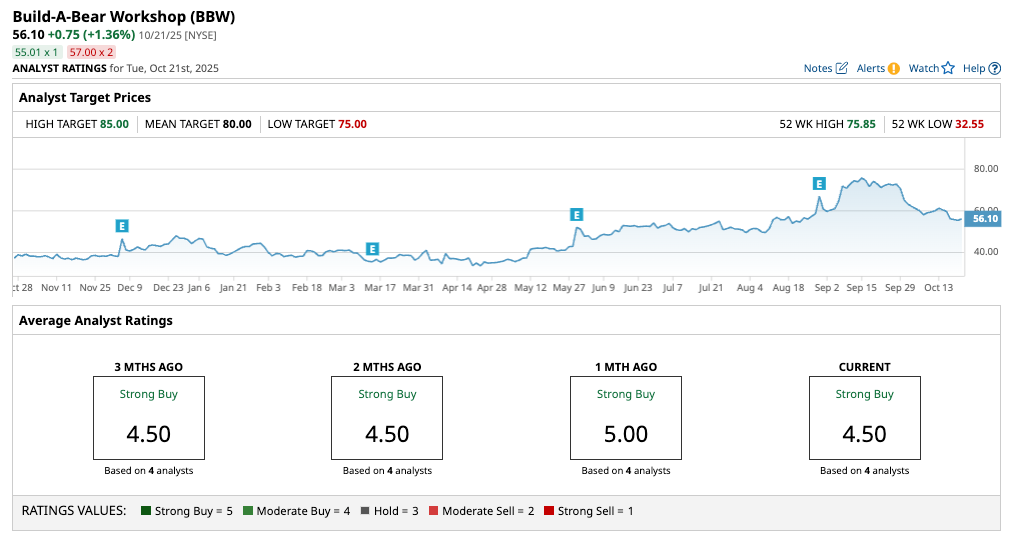Click the red Strong Sell swatch
The height and width of the screenshot is (539, 1015).
click(549, 511)
